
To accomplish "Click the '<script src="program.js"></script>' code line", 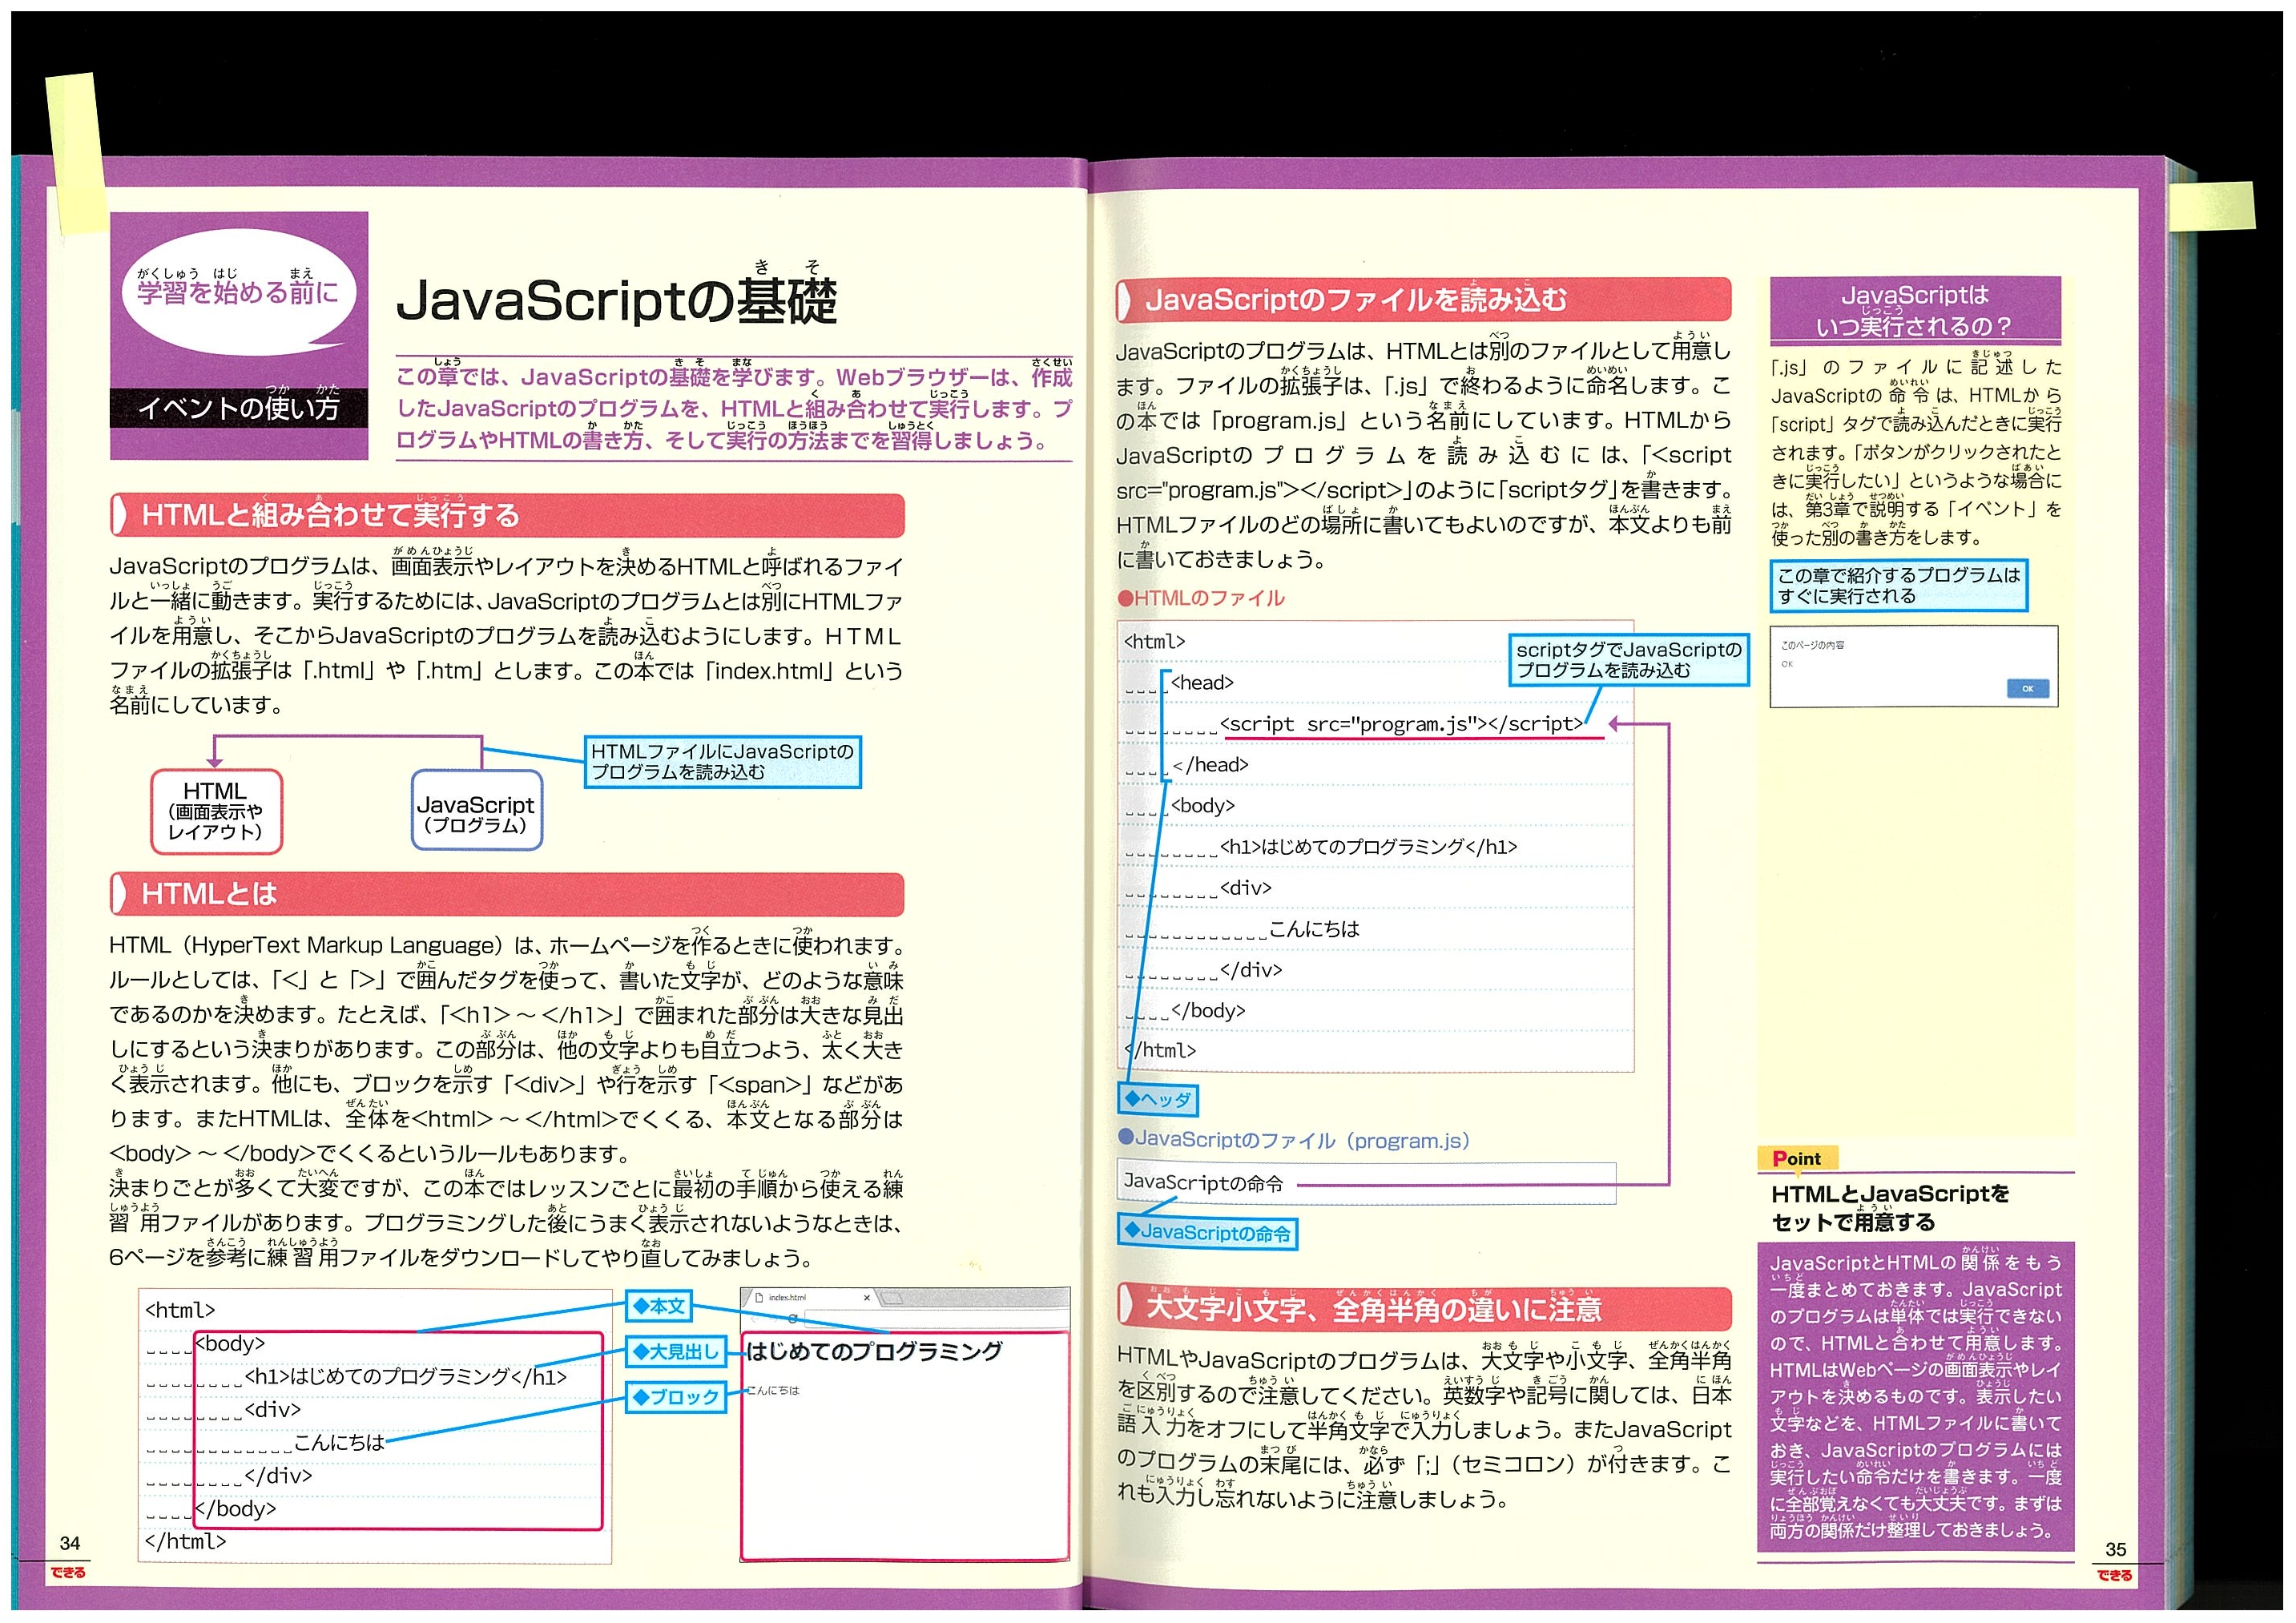I will (1402, 723).
